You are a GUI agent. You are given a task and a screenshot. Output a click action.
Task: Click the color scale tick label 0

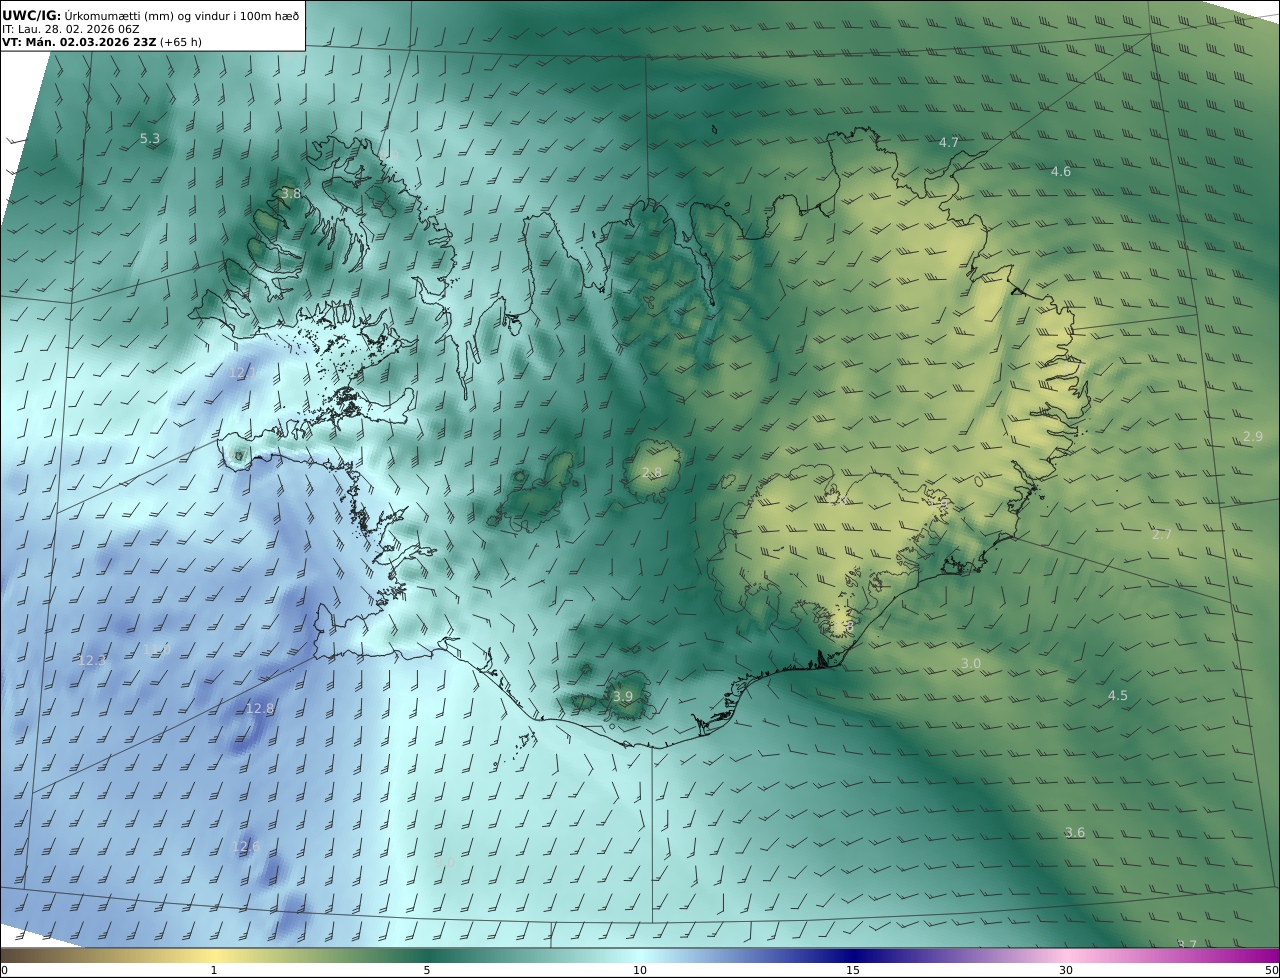pos(4,970)
